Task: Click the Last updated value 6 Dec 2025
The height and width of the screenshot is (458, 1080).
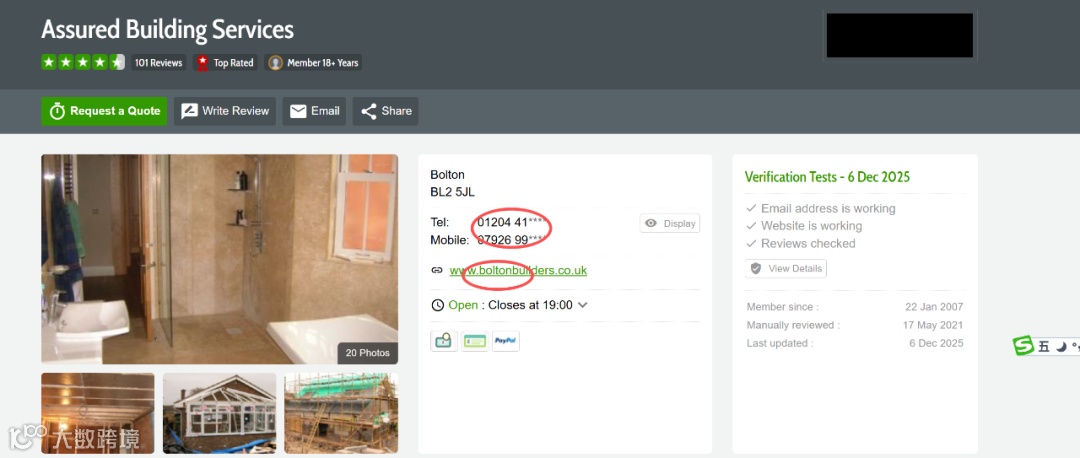Action: click(936, 343)
